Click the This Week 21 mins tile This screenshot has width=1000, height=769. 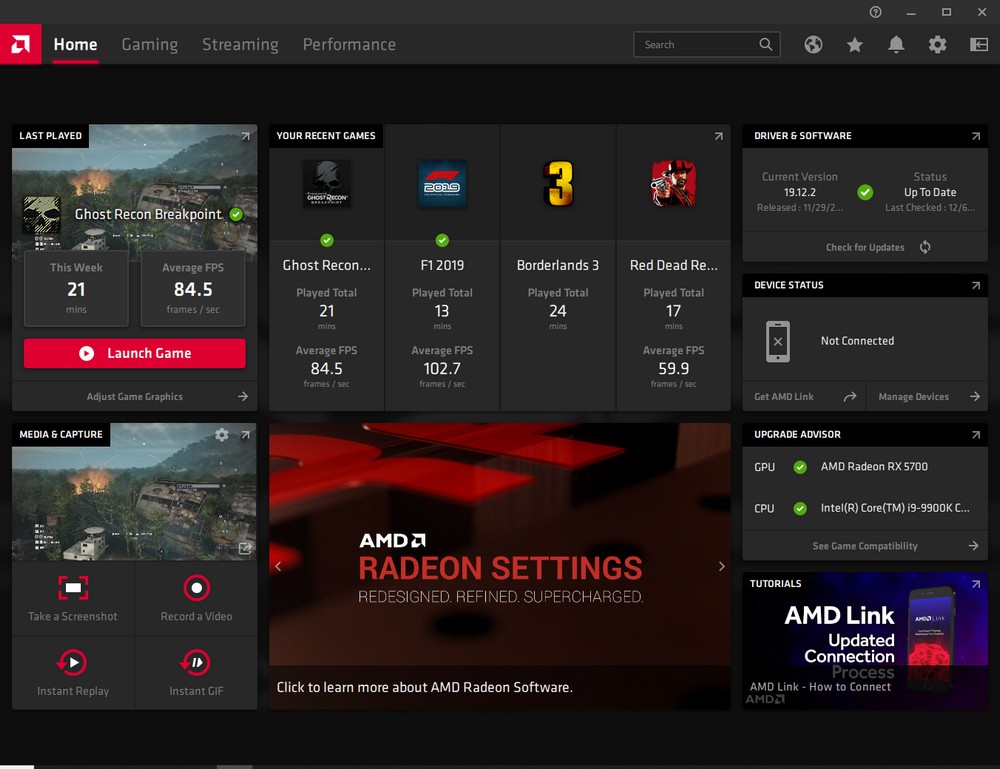[76, 288]
